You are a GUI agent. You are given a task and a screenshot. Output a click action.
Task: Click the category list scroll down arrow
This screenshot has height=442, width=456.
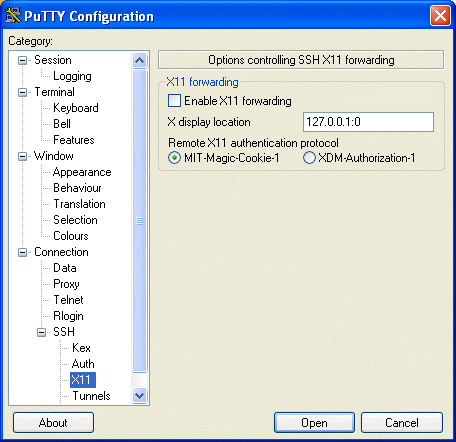coord(139,396)
